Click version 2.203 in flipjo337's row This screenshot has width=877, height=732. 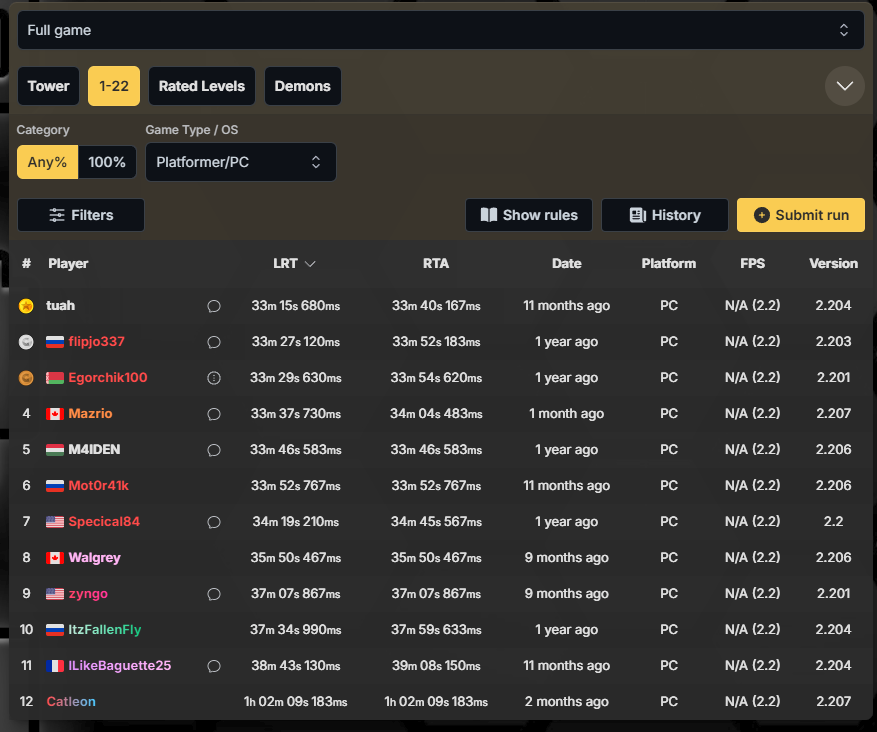pyautogui.click(x=833, y=342)
